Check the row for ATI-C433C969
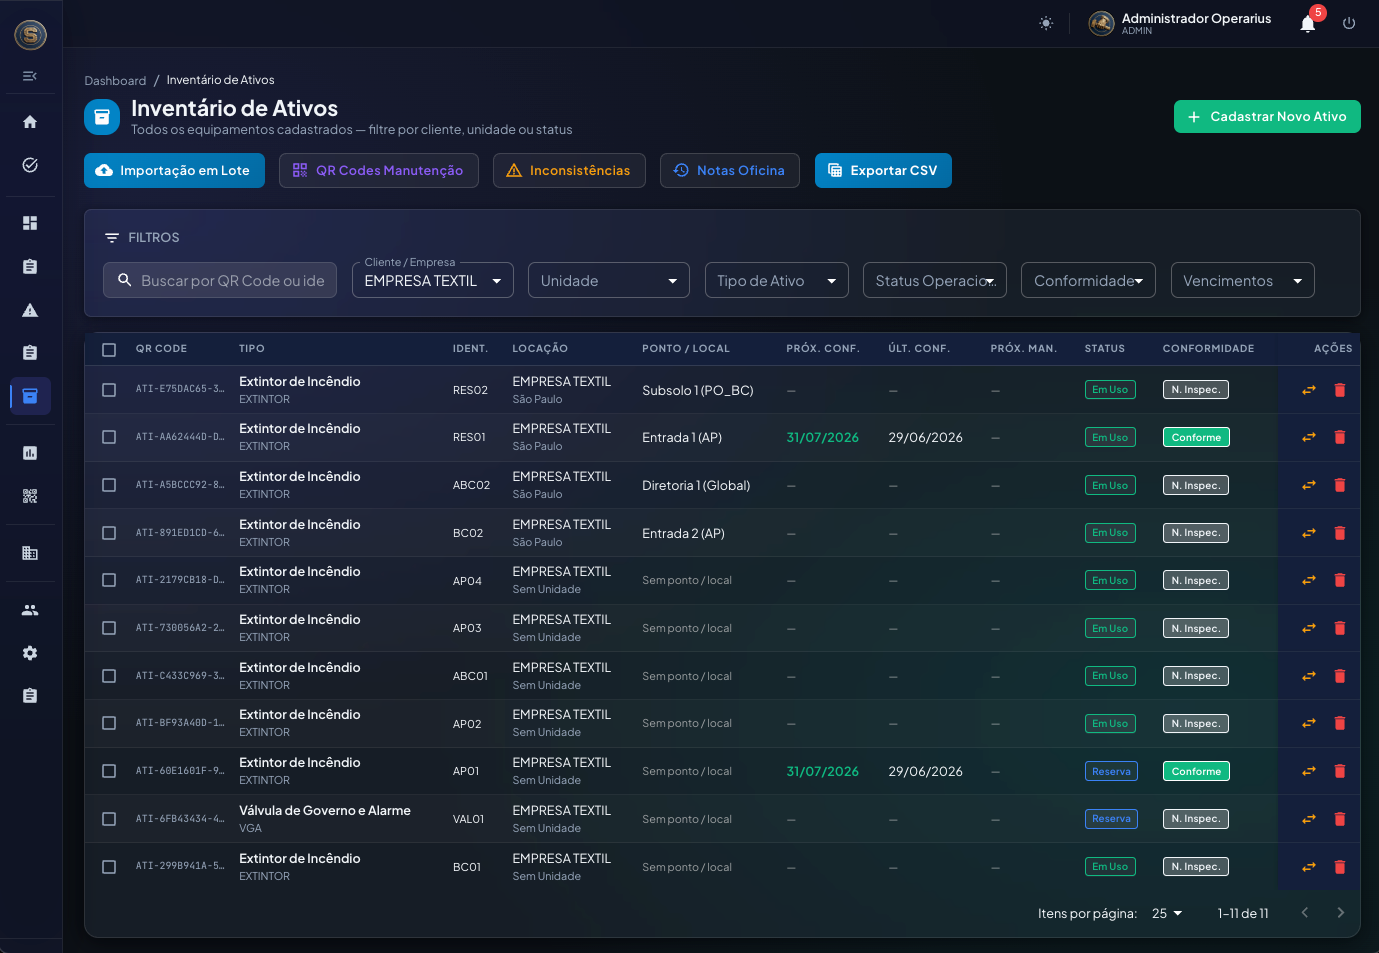 click(109, 676)
